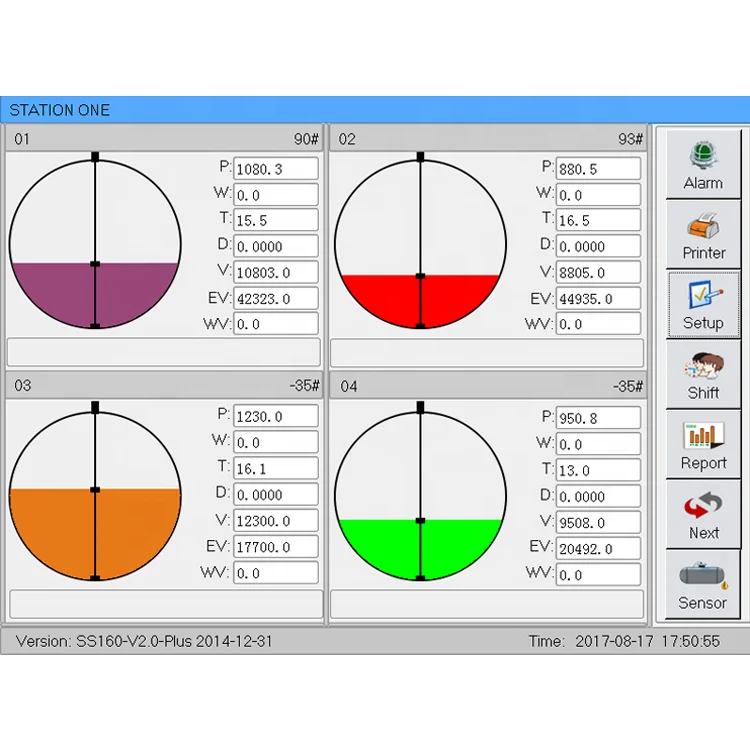750x750 pixels.
Task: Click tank 03 V field 12300.0
Action: (276, 520)
